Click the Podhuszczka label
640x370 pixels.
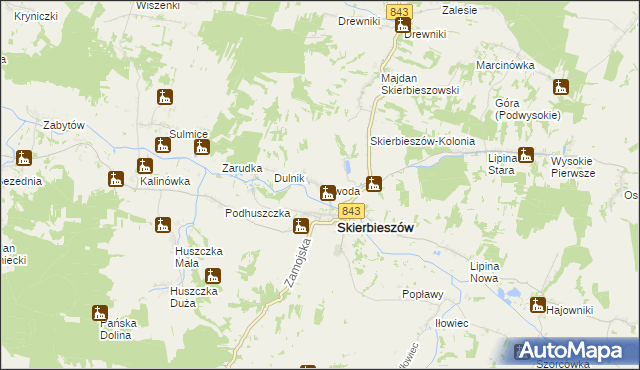pyautogui.click(x=258, y=213)
